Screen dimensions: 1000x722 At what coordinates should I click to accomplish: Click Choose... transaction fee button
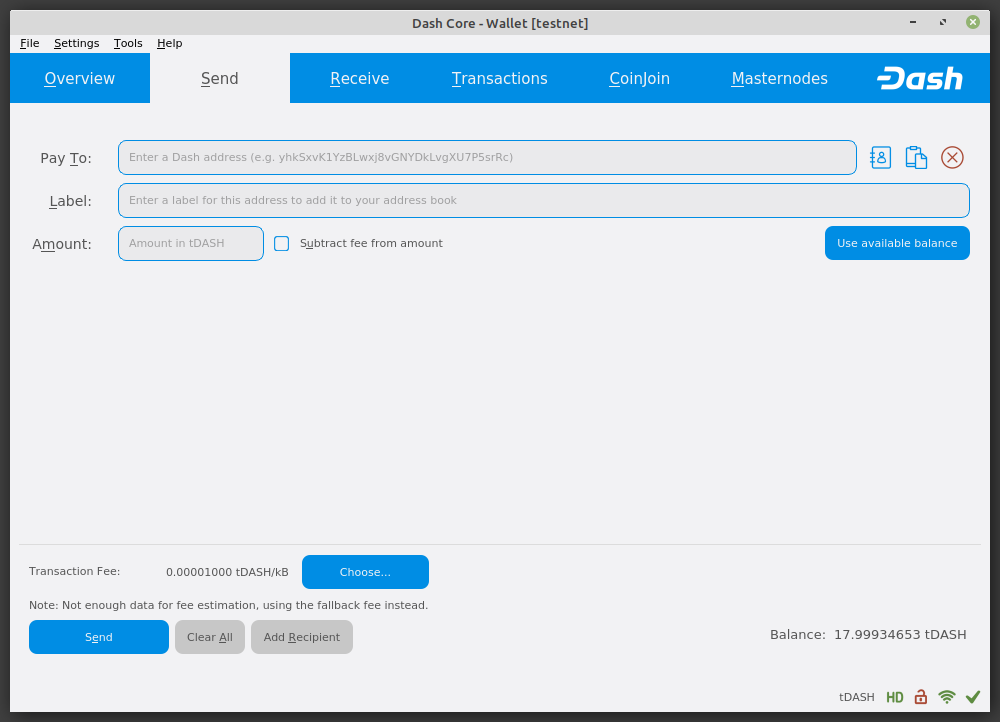(x=365, y=572)
